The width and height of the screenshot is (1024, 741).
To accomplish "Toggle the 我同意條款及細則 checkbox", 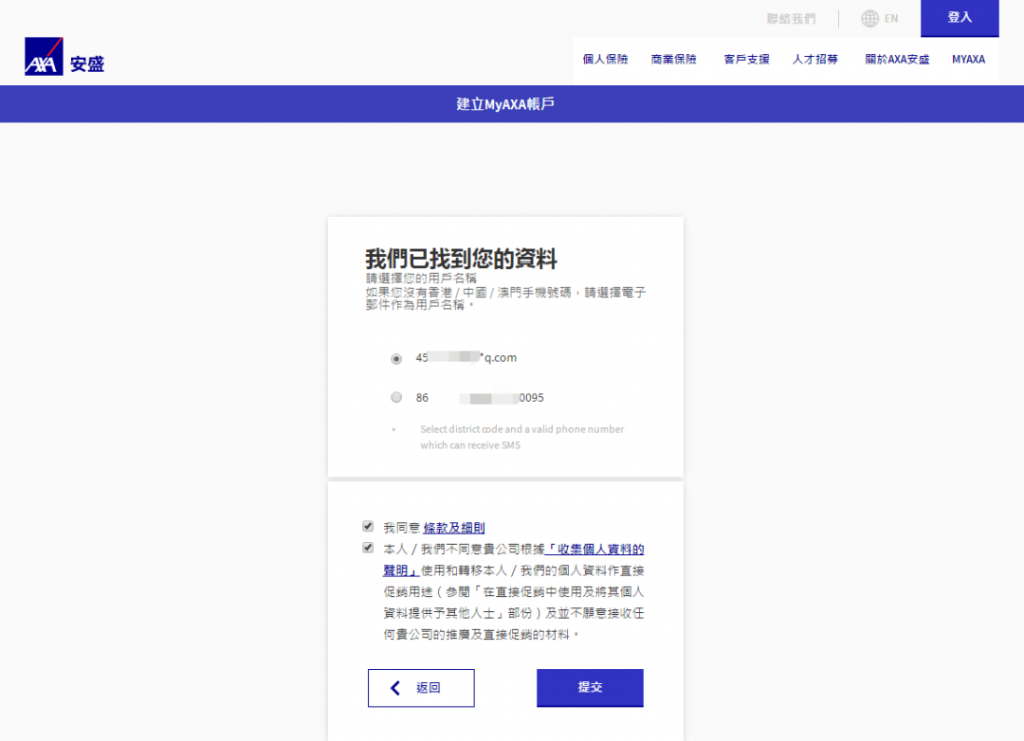I will (368, 526).
